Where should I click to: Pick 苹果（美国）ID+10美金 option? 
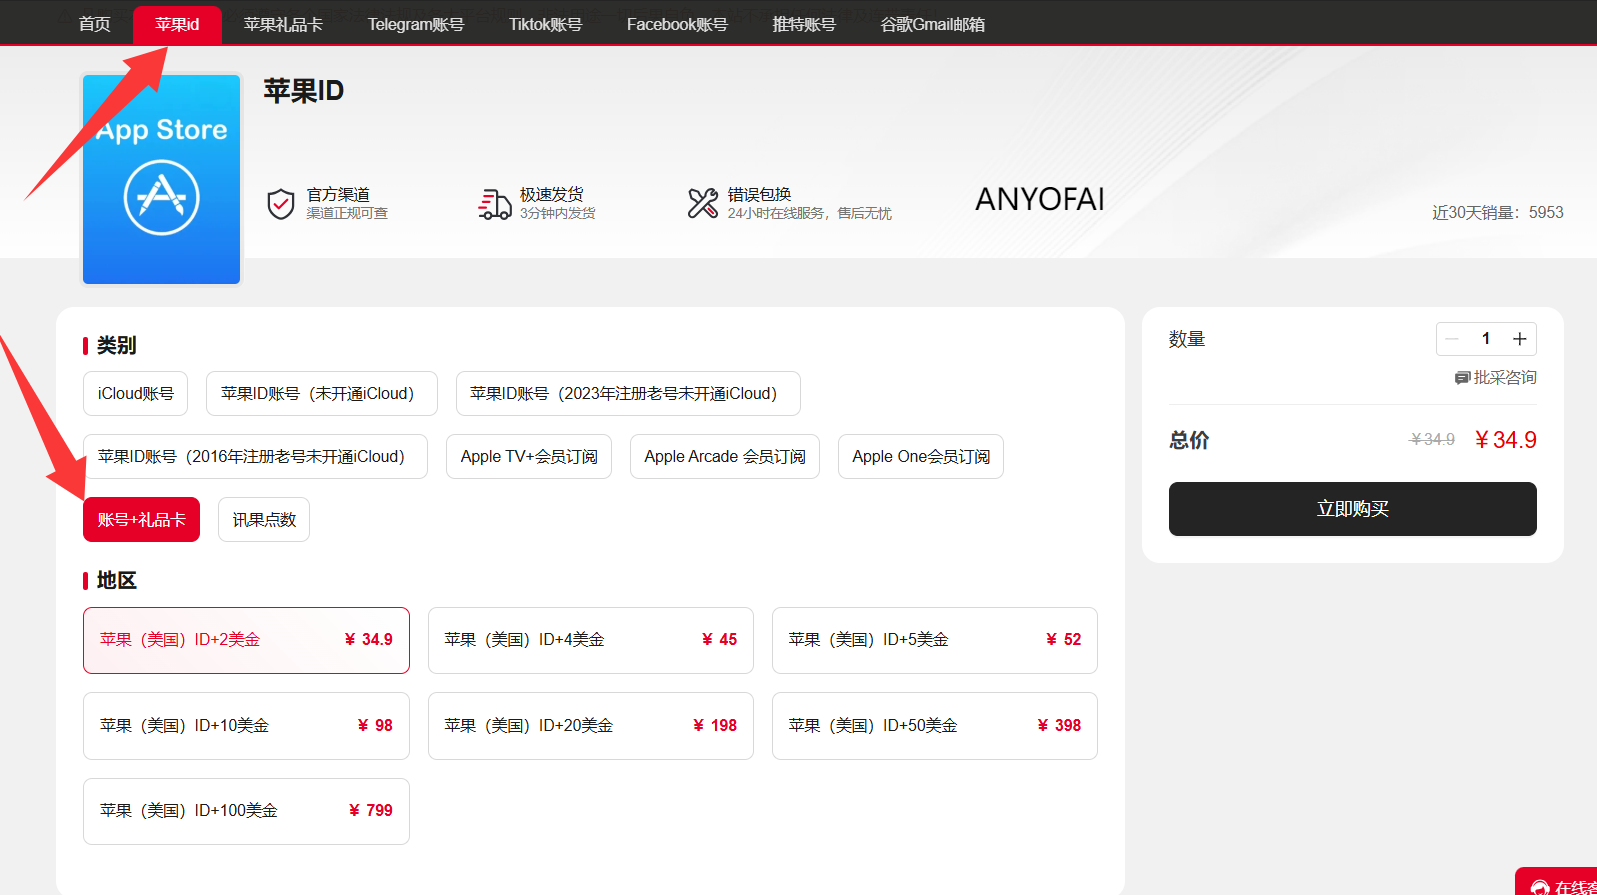(x=246, y=726)
